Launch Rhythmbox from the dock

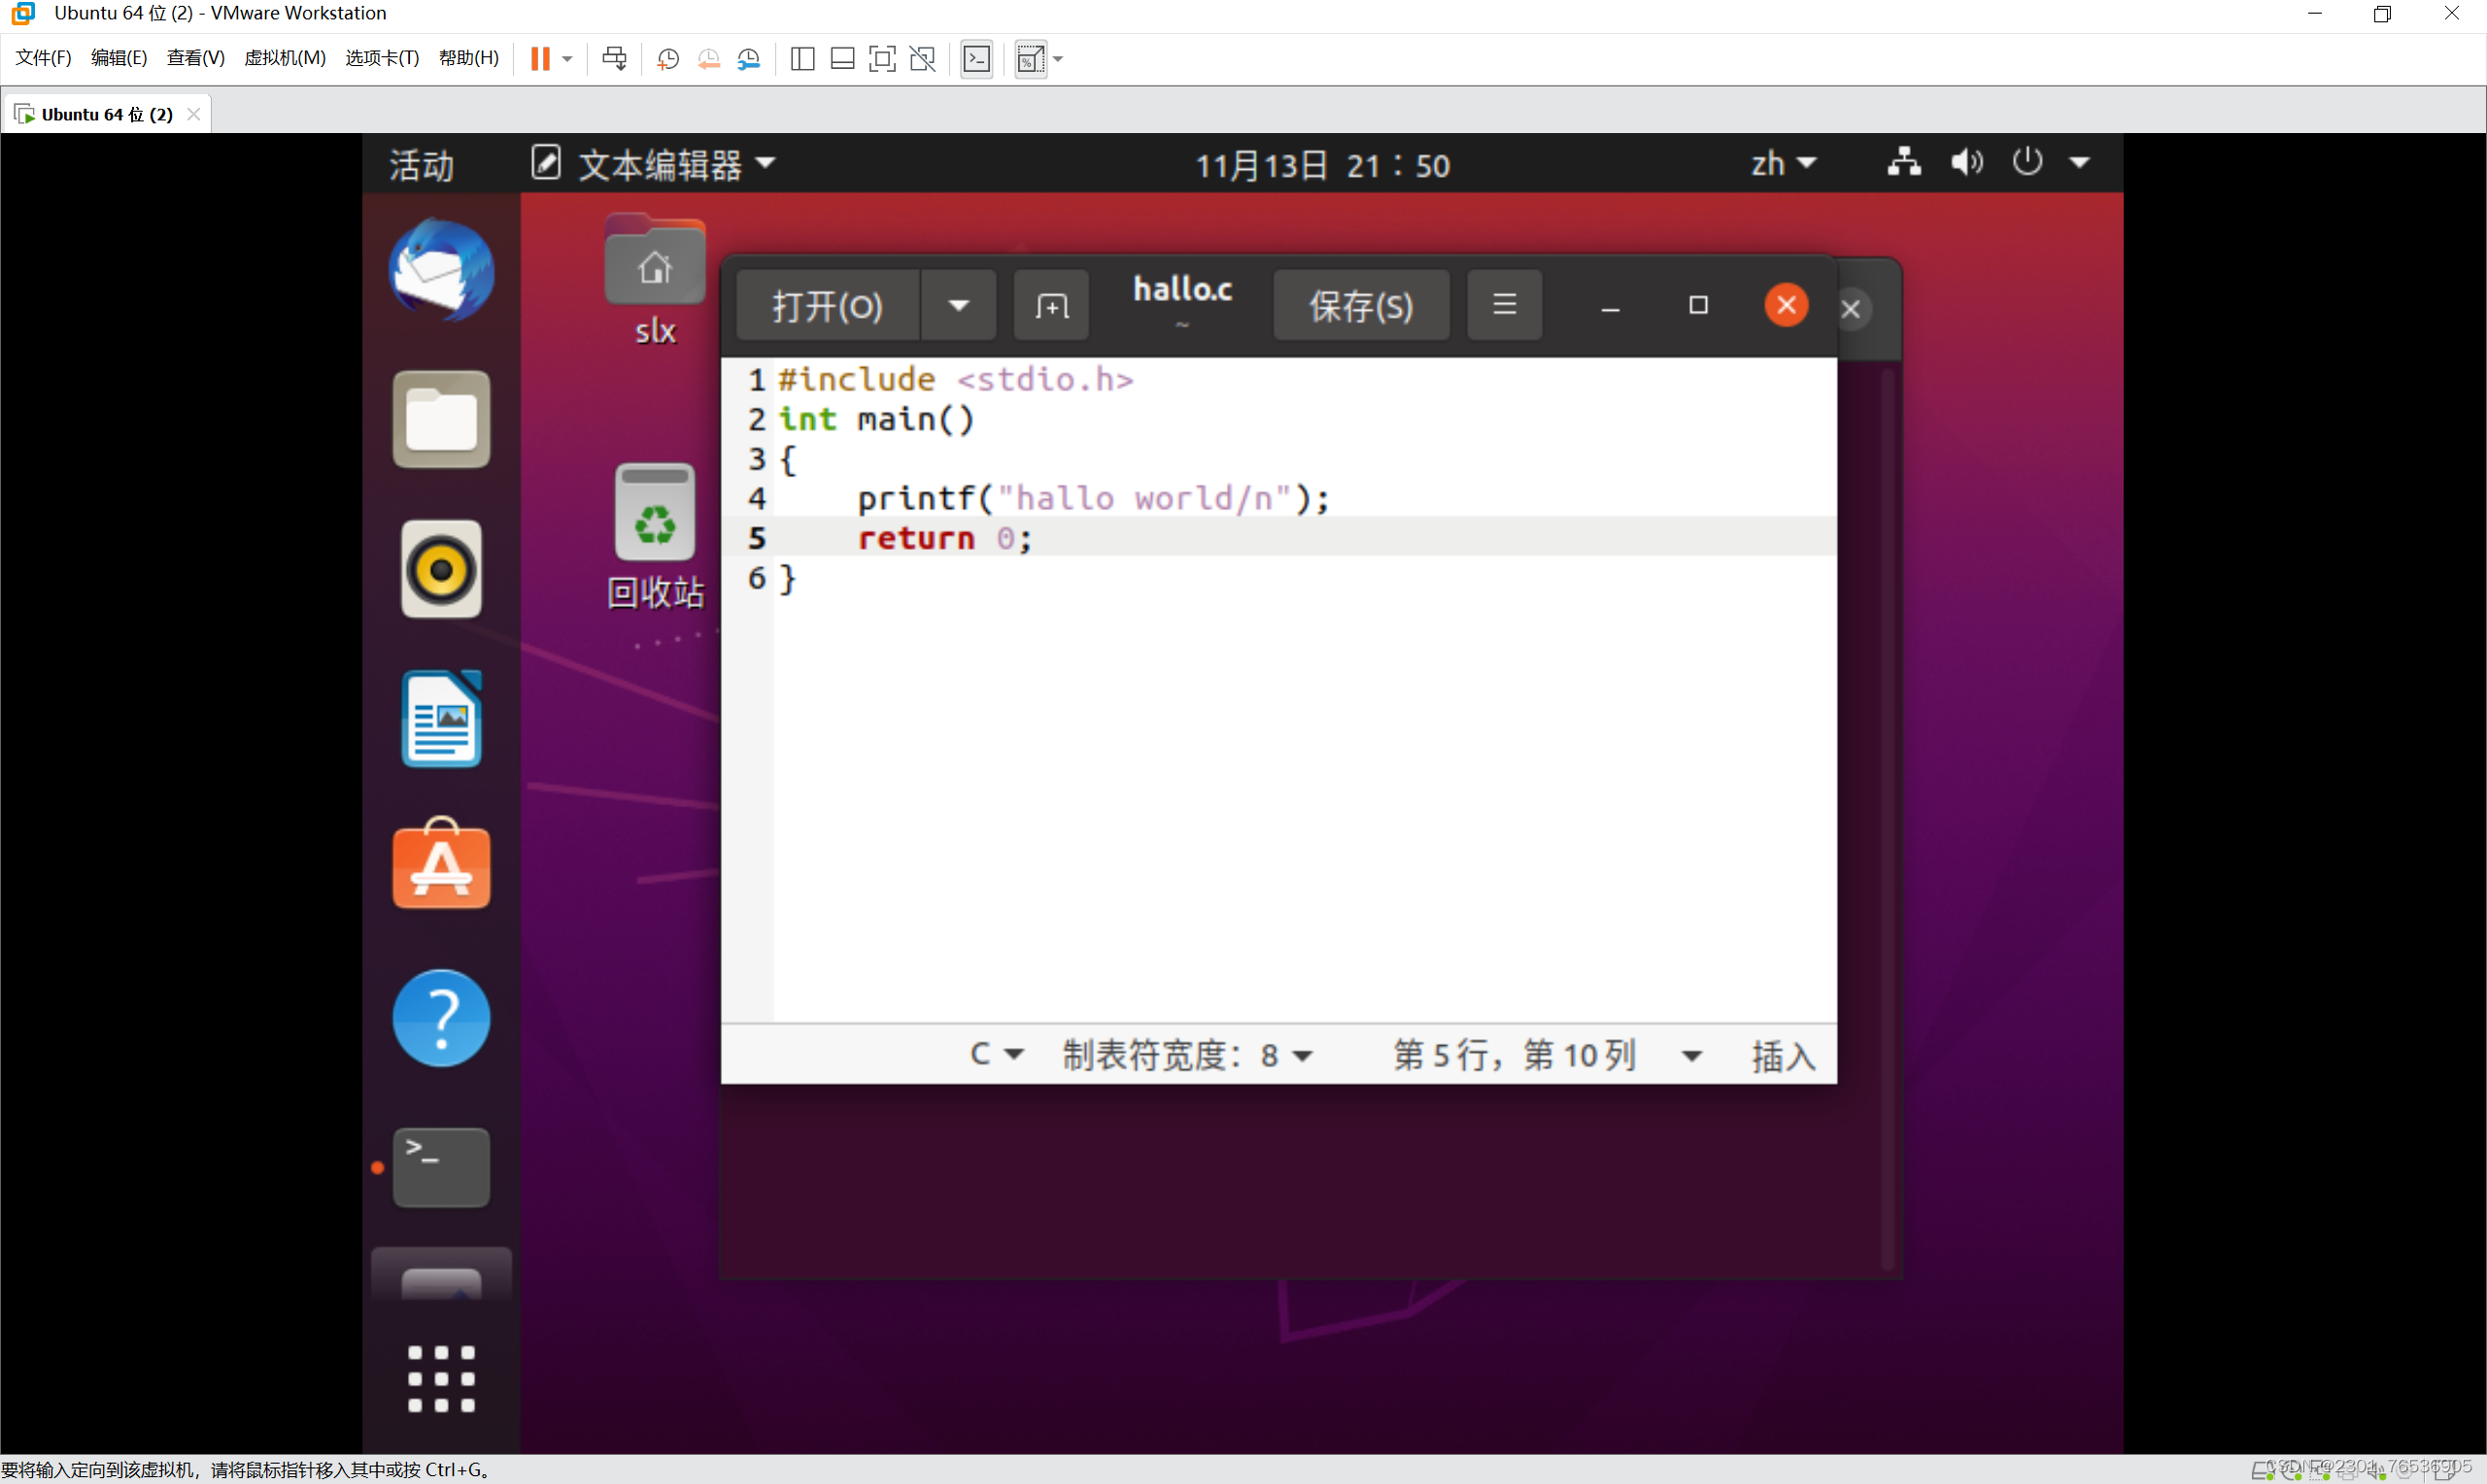point(441,570)
